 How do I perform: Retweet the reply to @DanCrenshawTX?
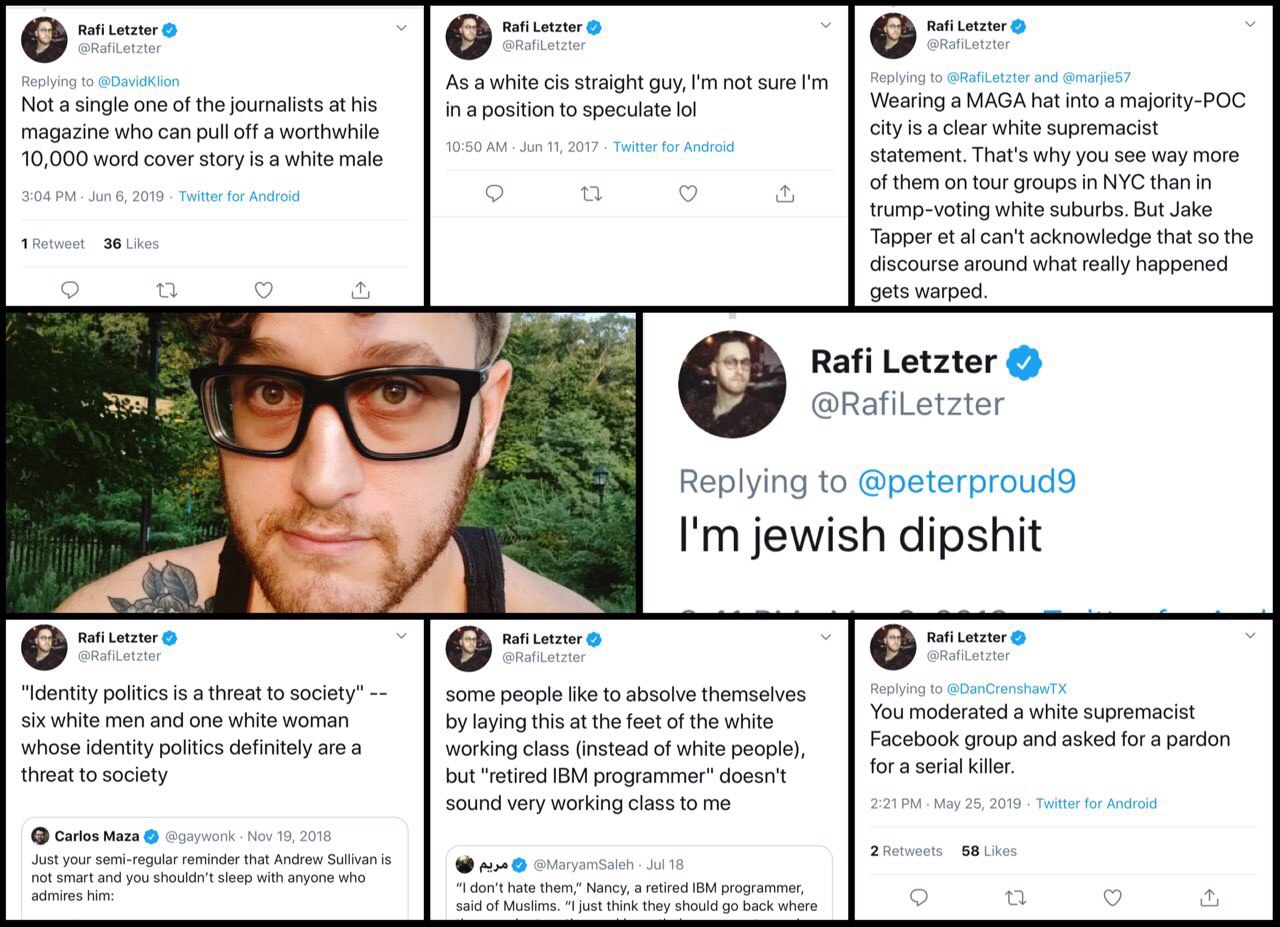1015,897
